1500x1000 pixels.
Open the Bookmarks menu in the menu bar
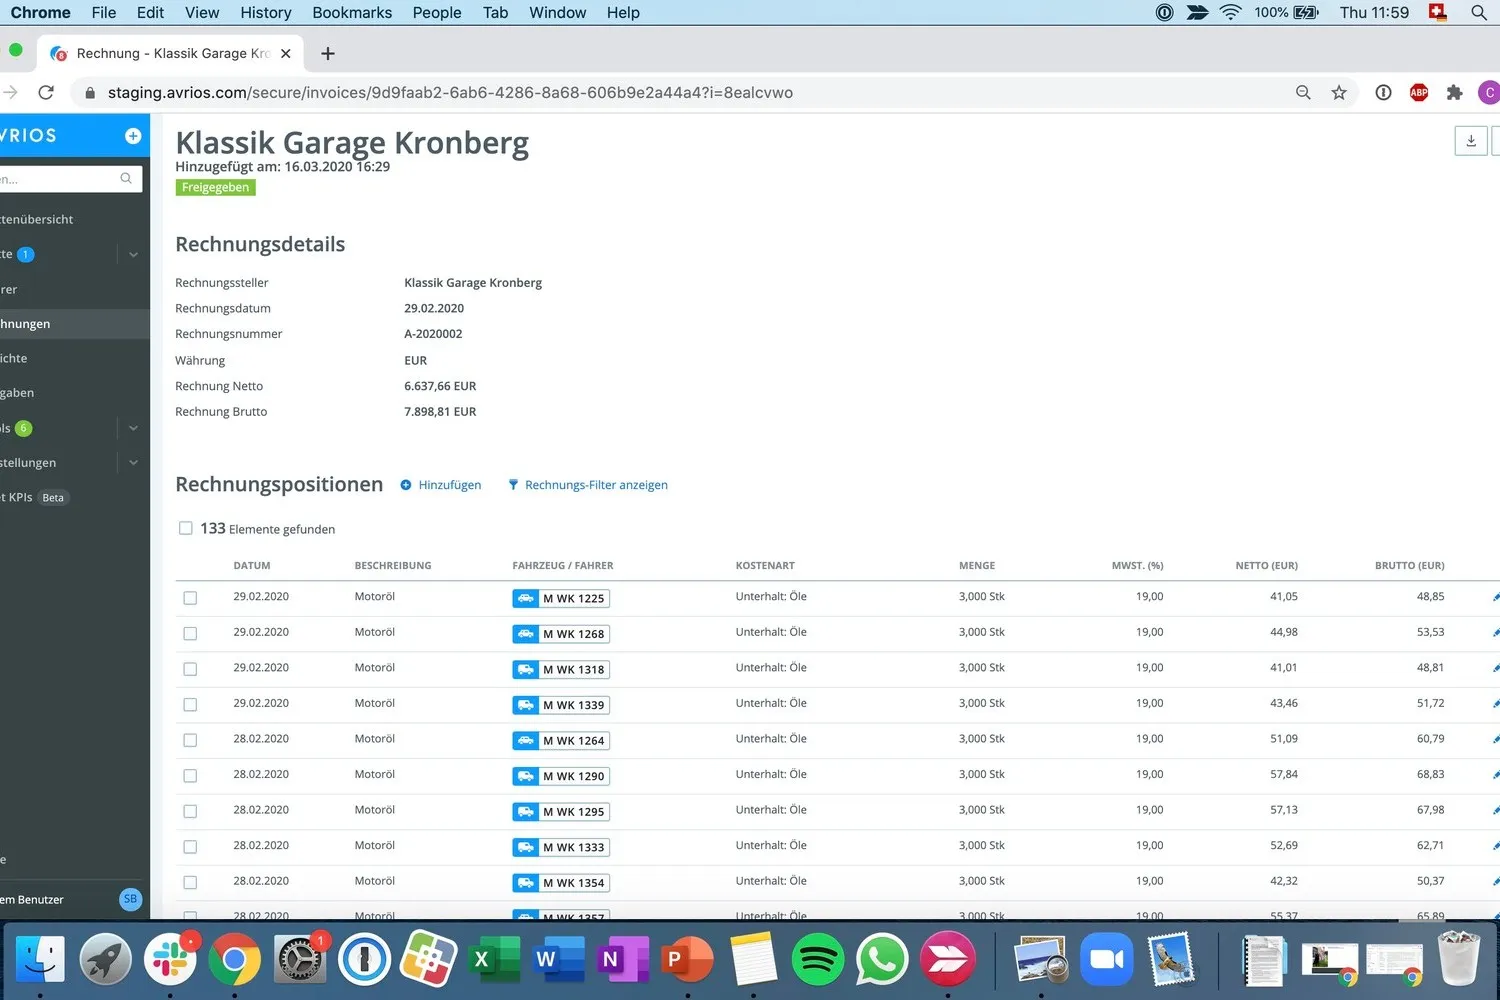352,13
